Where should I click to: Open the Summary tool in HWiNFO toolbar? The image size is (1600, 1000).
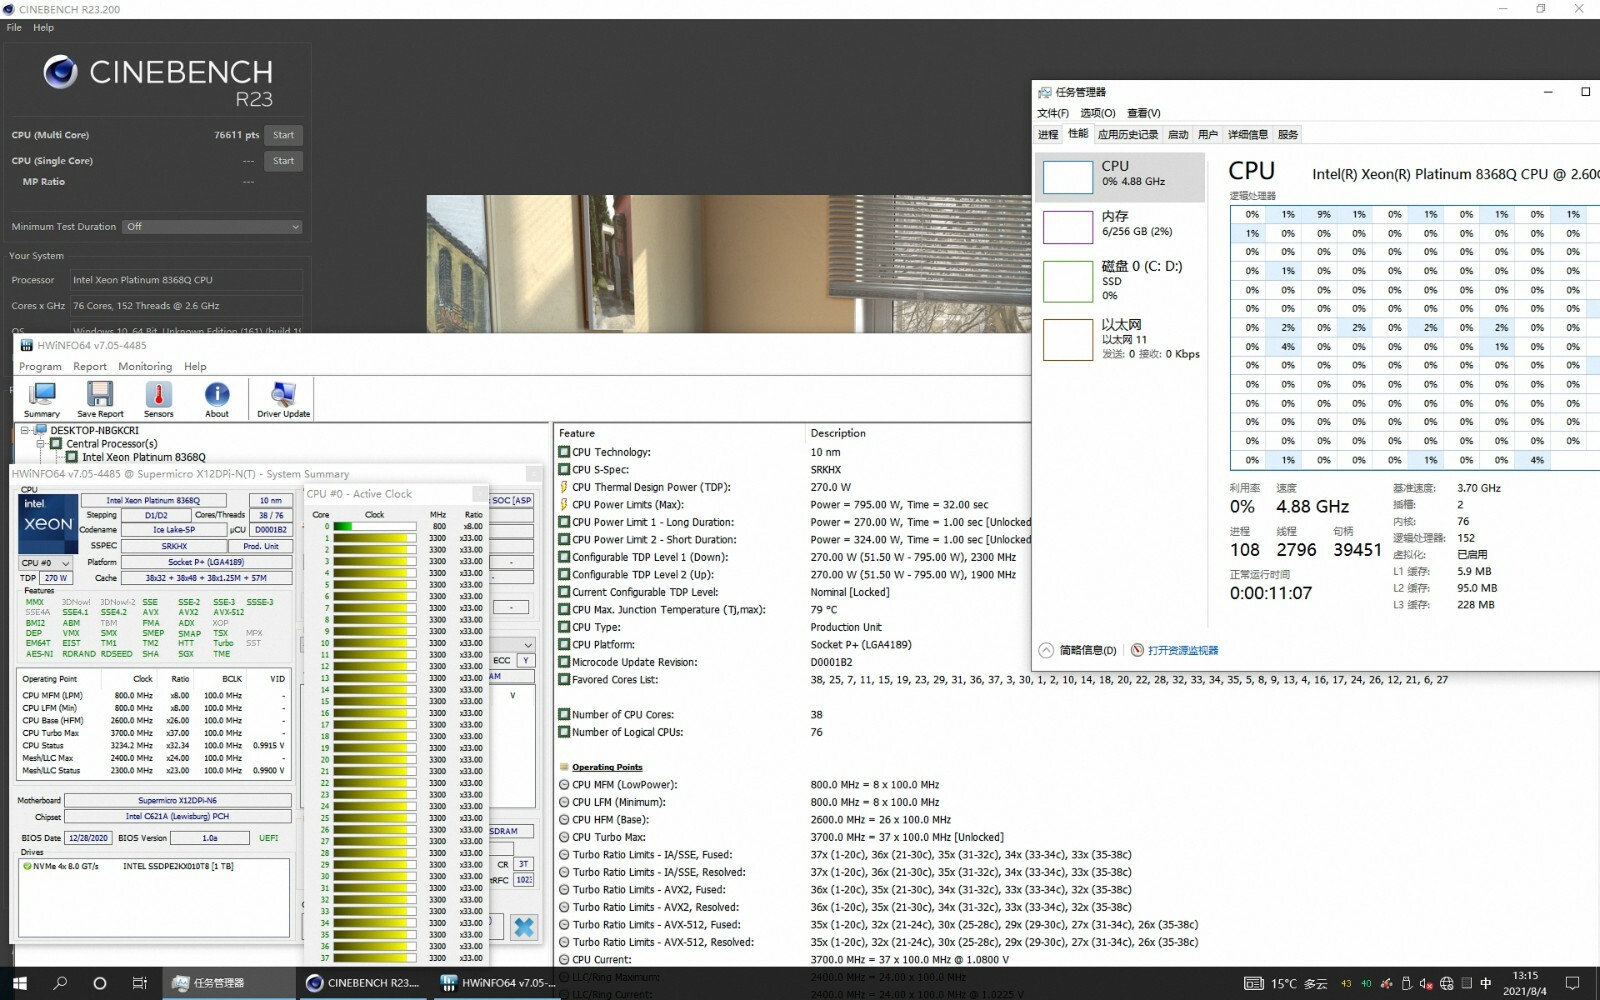pos(42,399)
